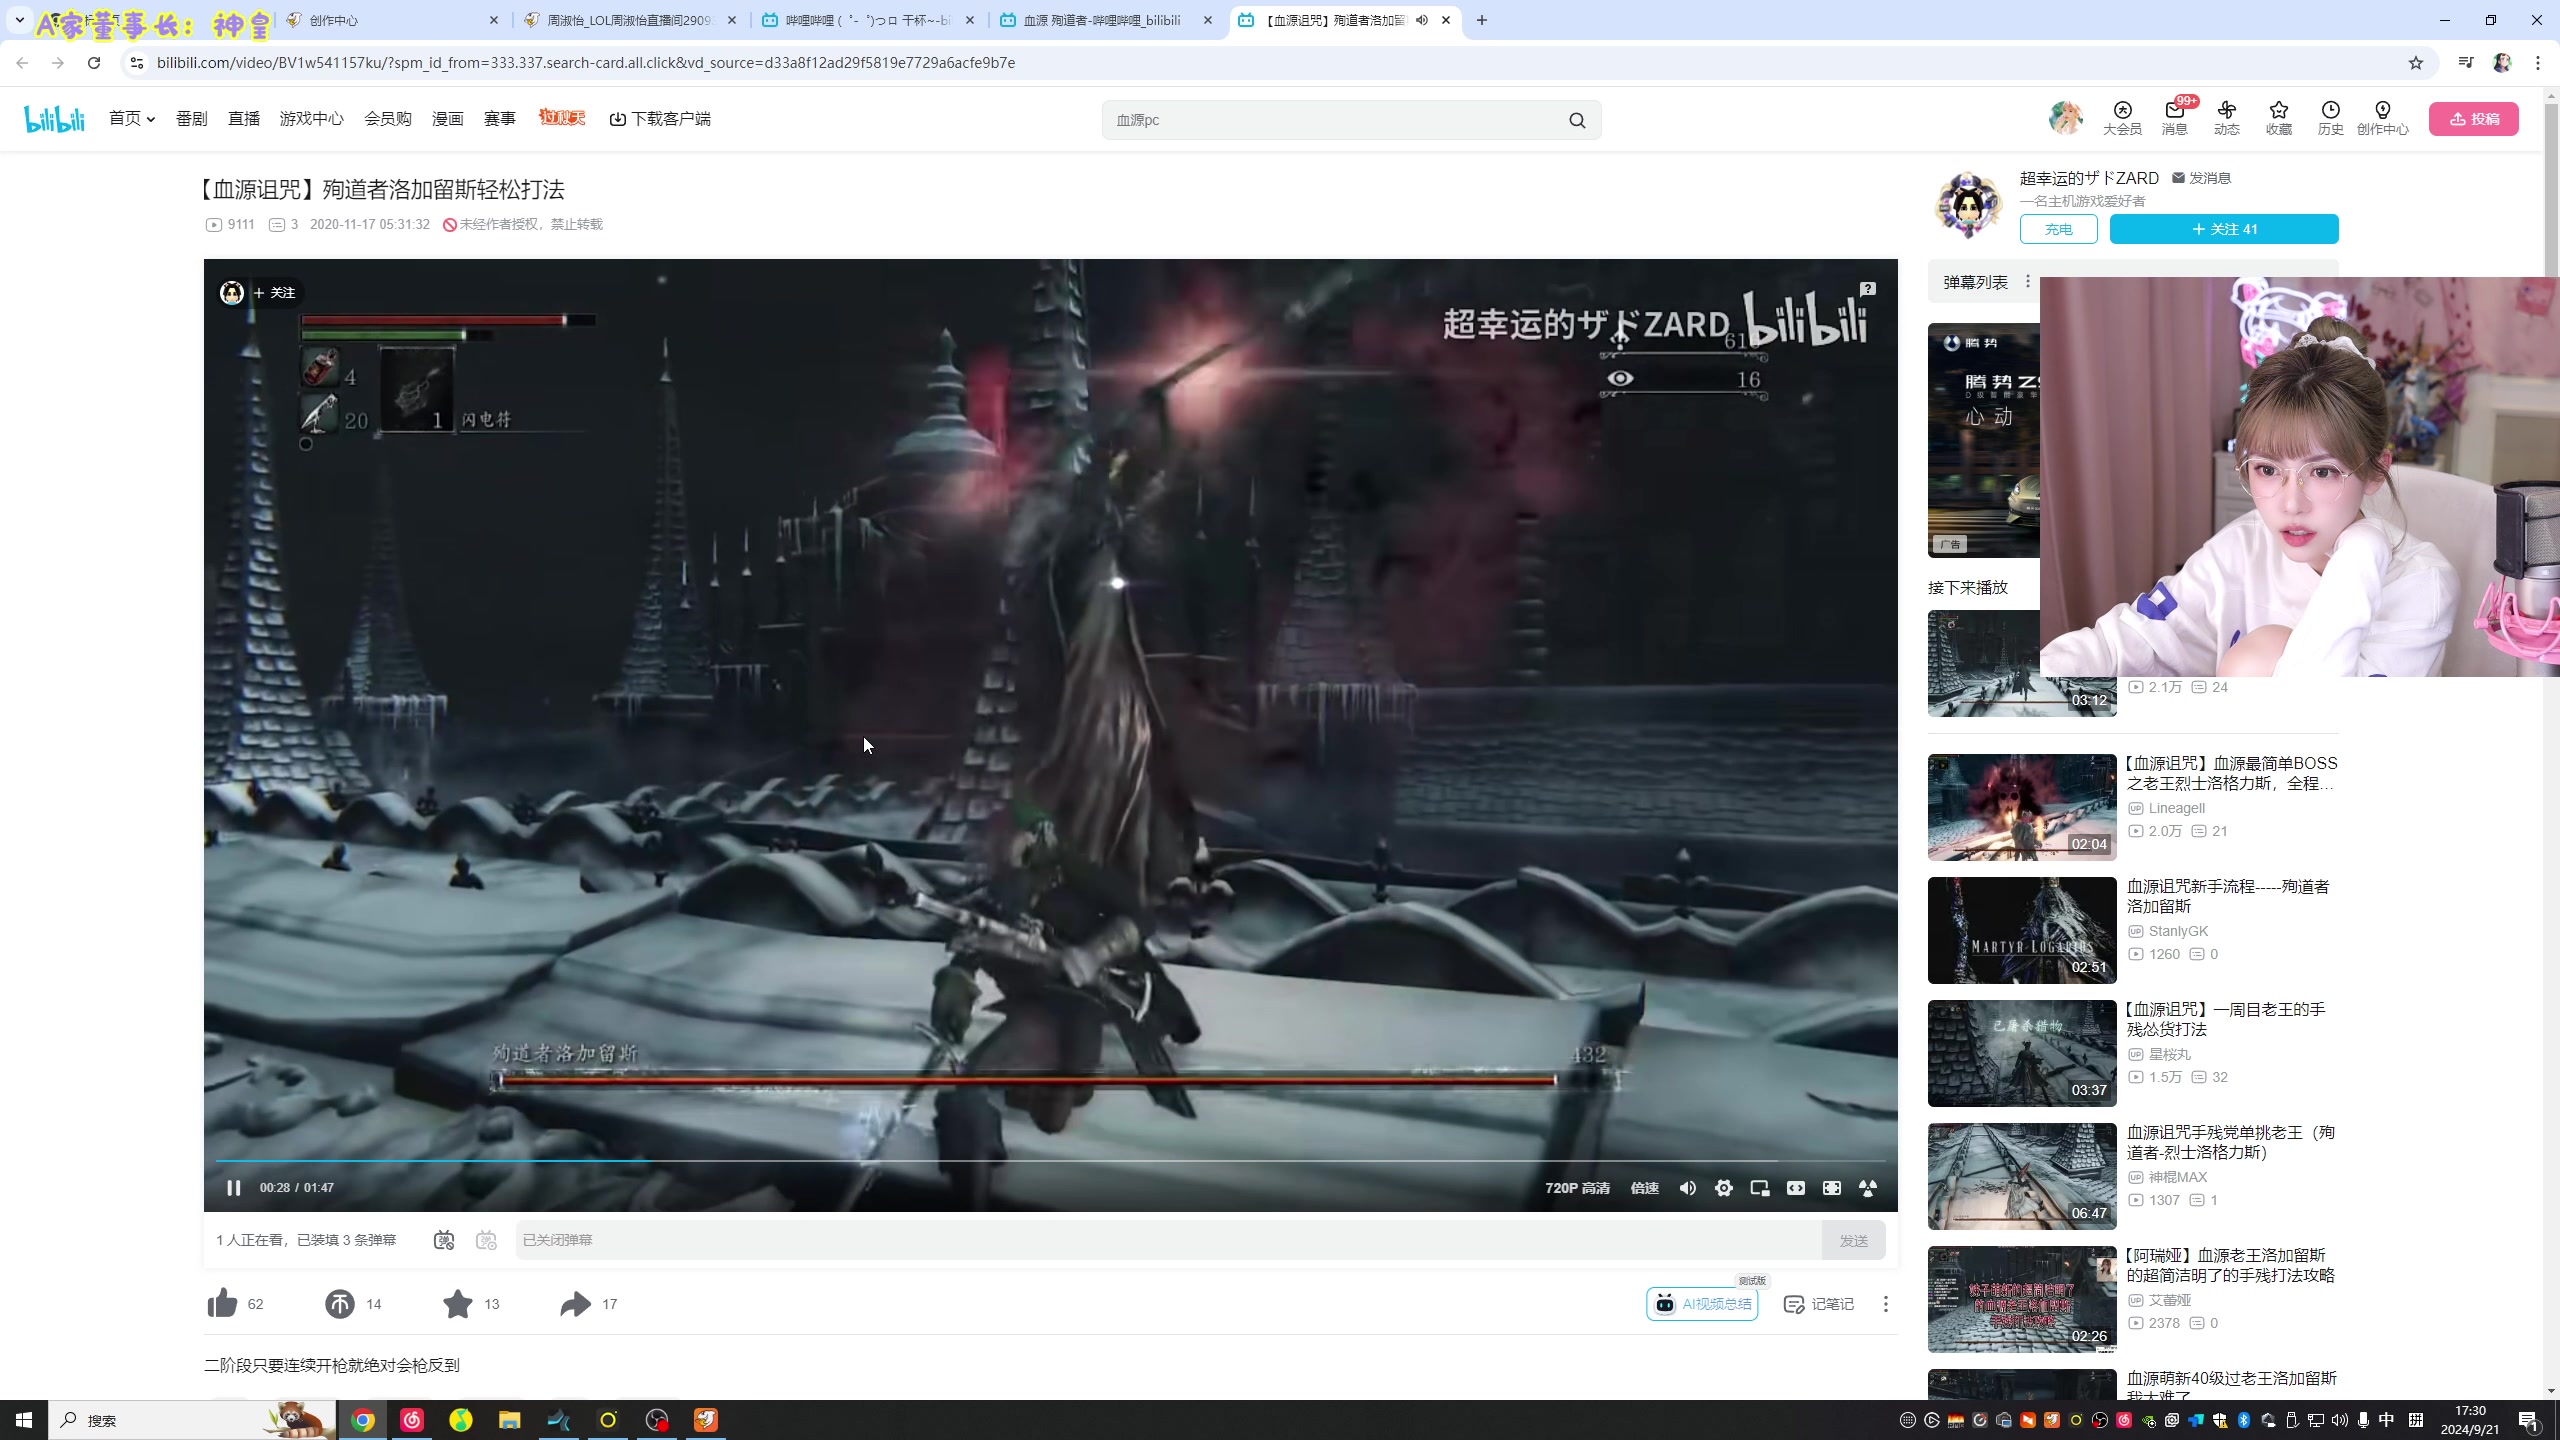Open 消息 messages icon

(2174, 118)
